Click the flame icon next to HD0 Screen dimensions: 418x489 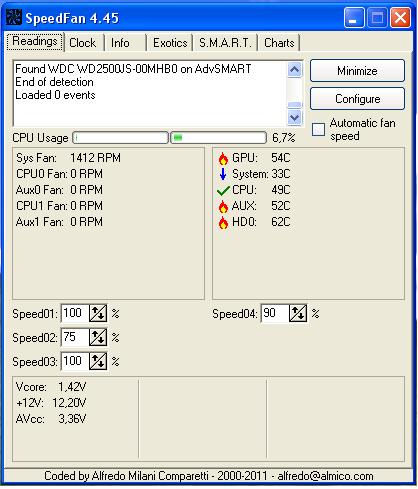(x=223, y=222)
